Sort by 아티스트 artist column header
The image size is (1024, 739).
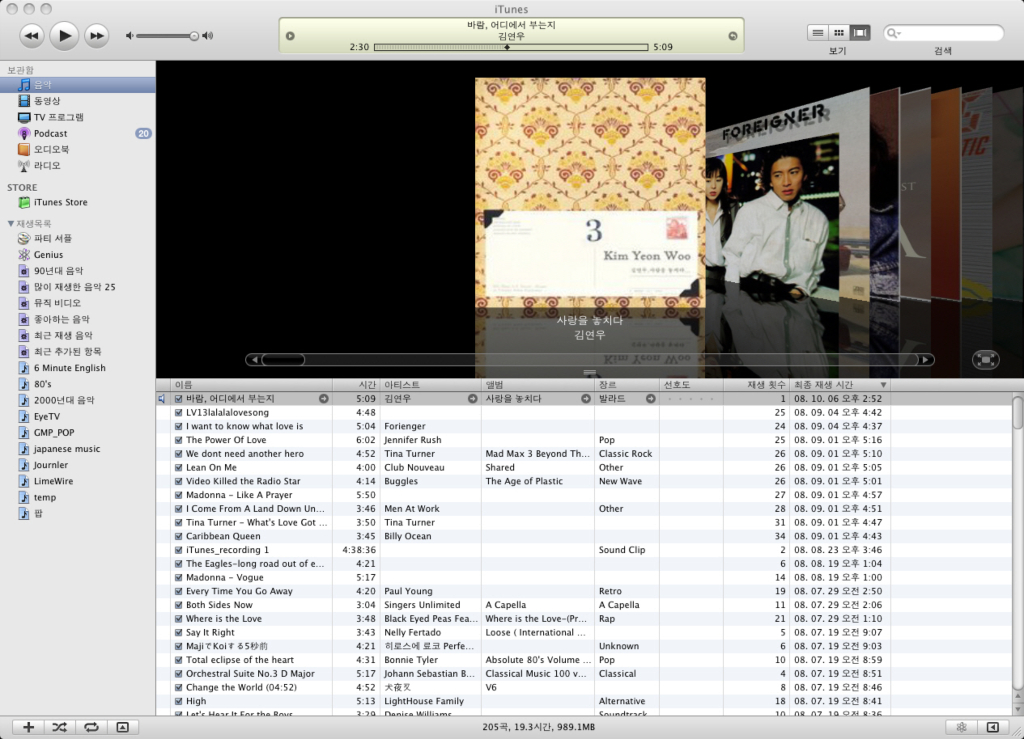pyautogui.click(x=430, y=385)
